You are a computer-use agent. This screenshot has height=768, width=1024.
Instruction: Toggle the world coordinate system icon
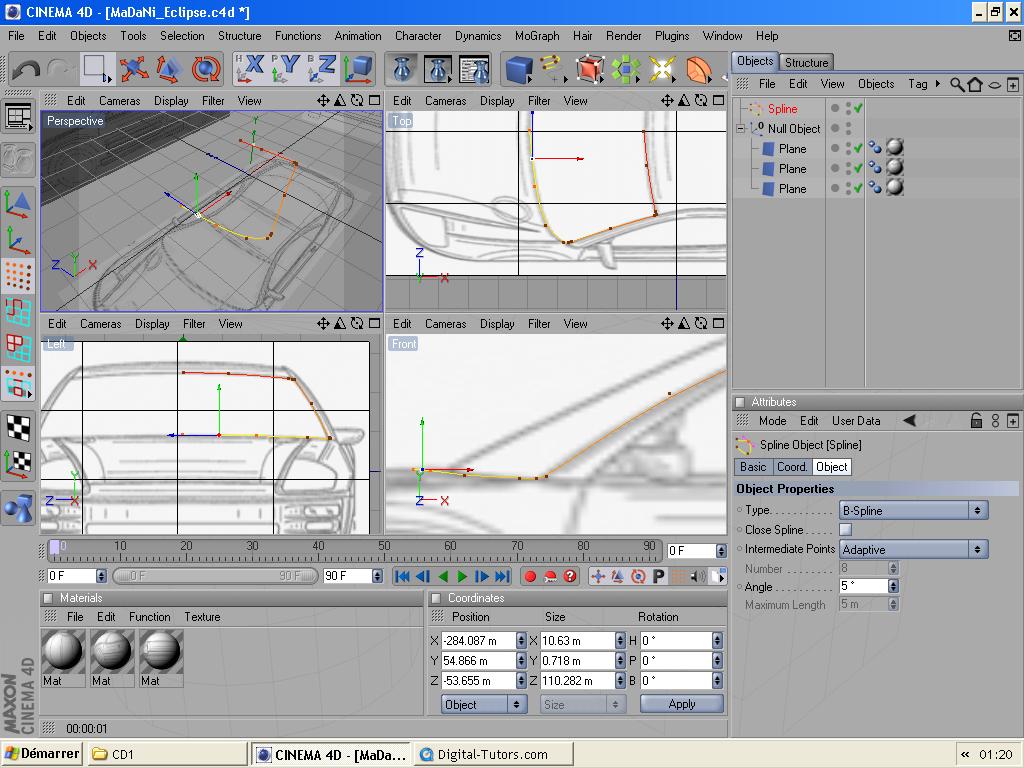(359, 69)
